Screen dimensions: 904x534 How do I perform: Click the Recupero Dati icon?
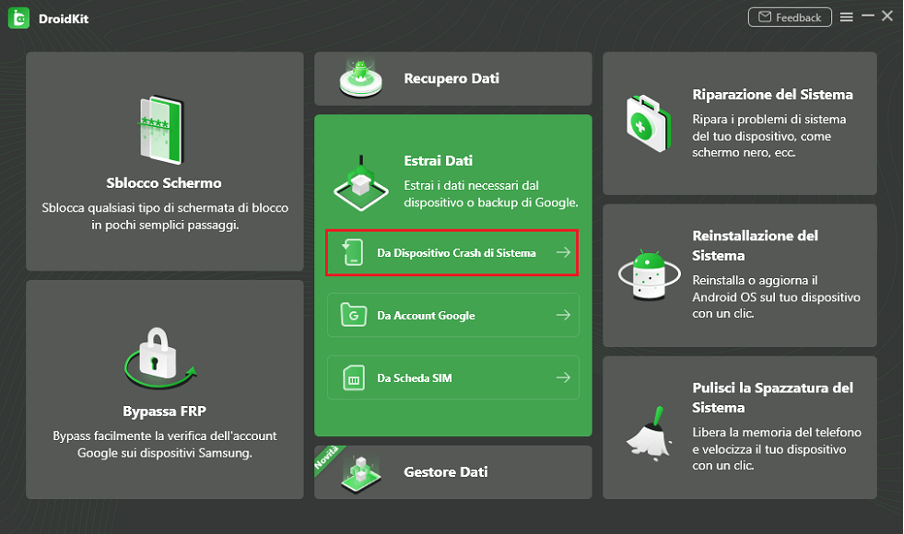[360, 79]
